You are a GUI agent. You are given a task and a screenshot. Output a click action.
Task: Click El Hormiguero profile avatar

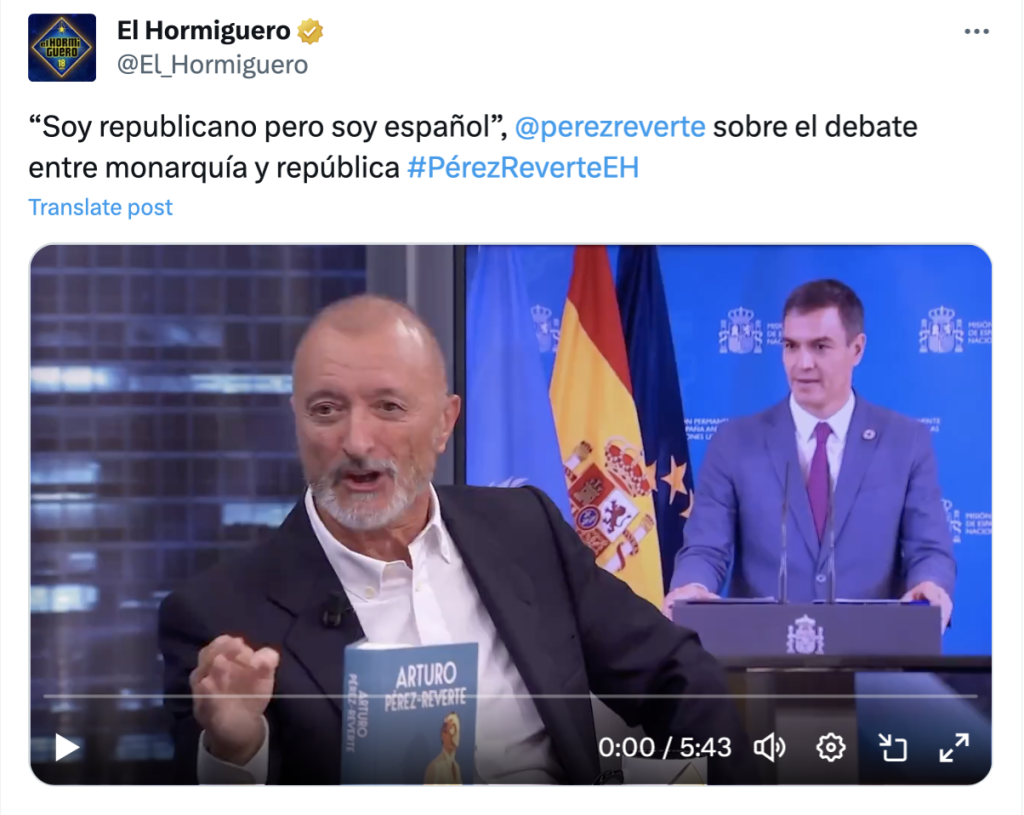pos(62,48)
